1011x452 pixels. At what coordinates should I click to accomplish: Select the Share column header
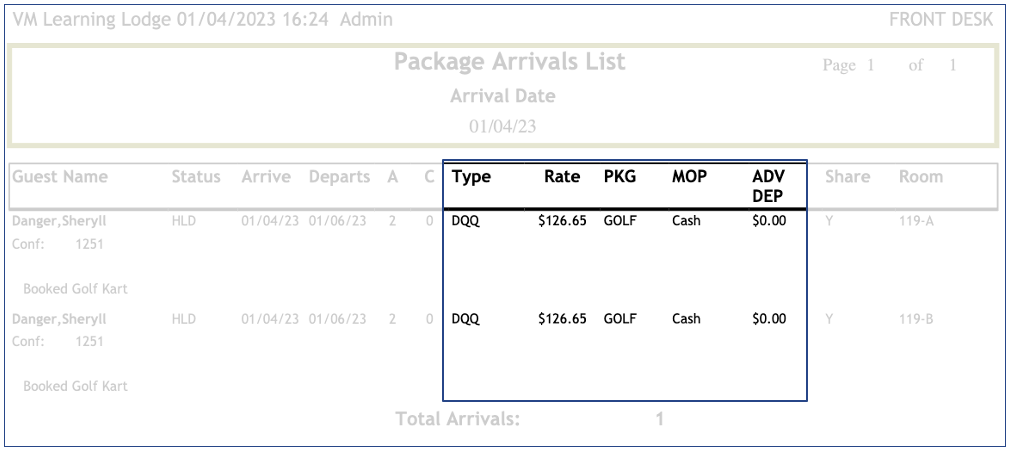tap(847, 177)
